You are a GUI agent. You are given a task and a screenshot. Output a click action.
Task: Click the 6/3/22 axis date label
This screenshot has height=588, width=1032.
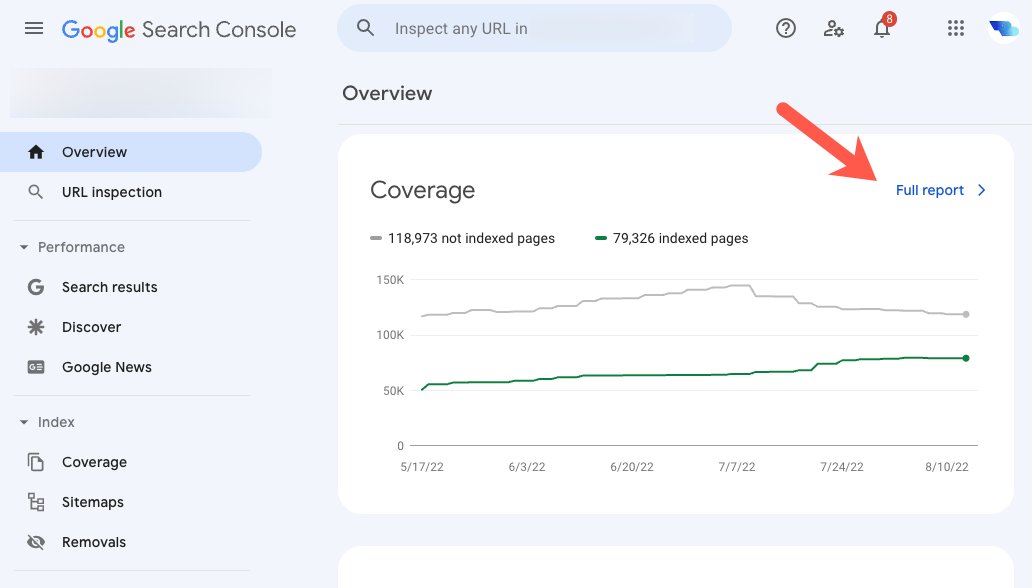point(527,467)
